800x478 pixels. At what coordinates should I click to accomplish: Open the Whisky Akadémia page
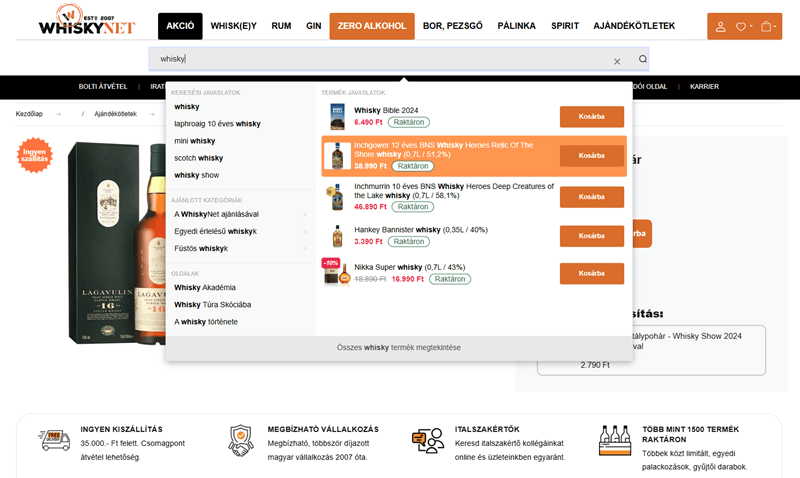205,288
